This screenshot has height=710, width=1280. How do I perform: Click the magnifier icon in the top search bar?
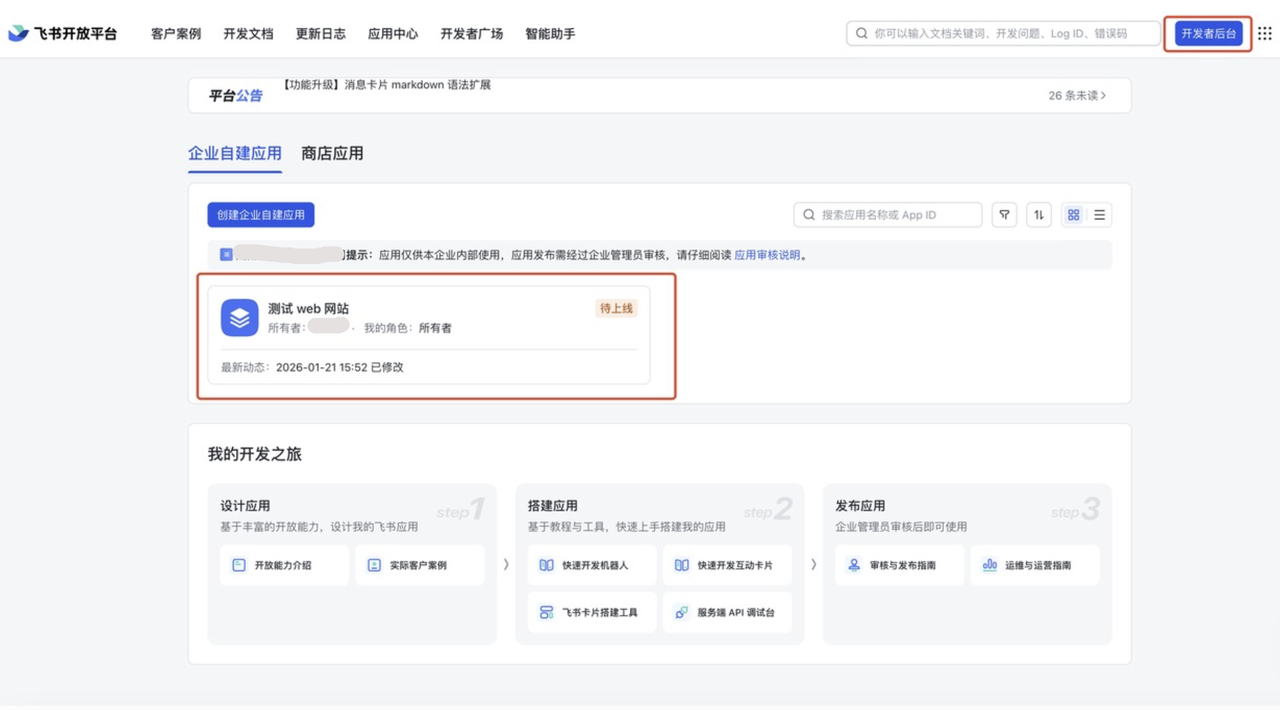[x=861, y=33]
